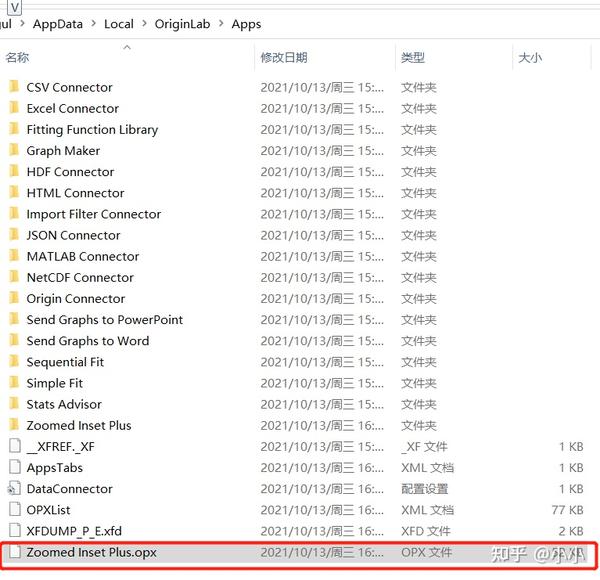Click the XFDUMP_P_E.xfd file icon
Viewport: 600px width, 580px height.
(15, 531)
